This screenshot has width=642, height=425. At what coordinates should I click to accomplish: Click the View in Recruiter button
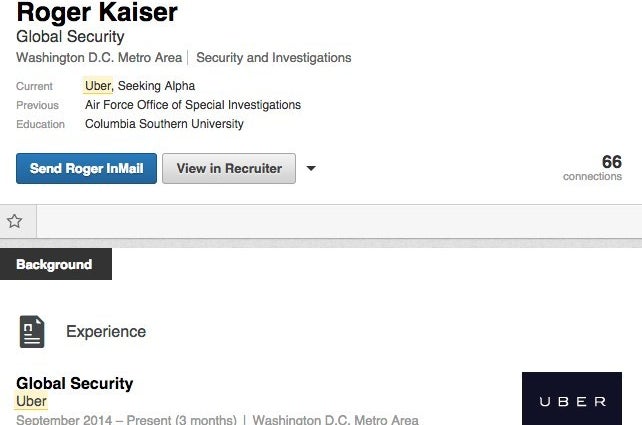[229, 169]
